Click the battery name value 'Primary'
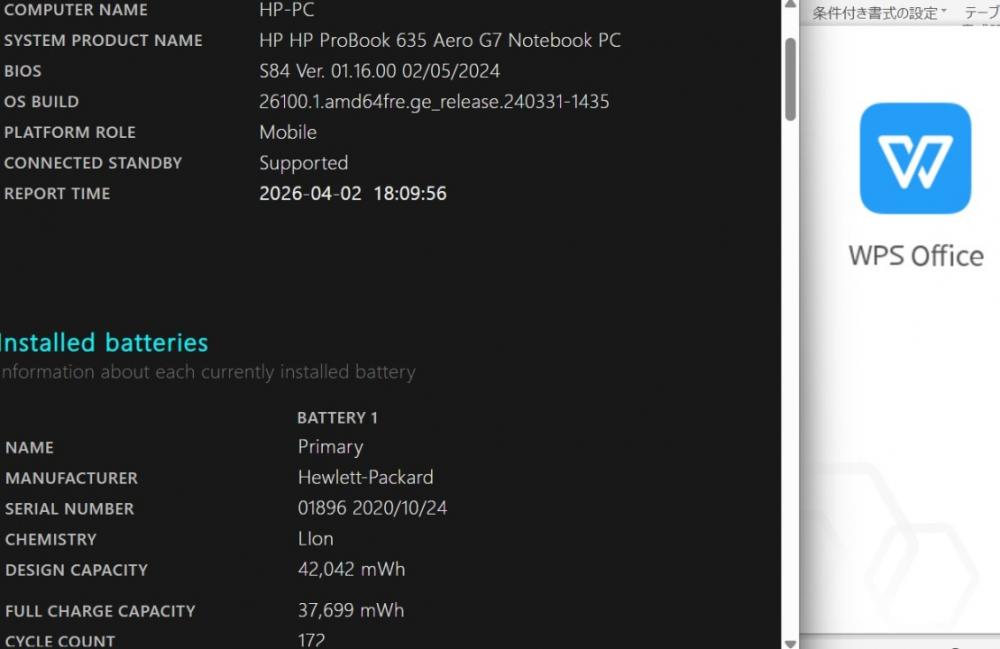Image resolution: width=1000 pixels, height=649 pixels. [x=330, y=447]
